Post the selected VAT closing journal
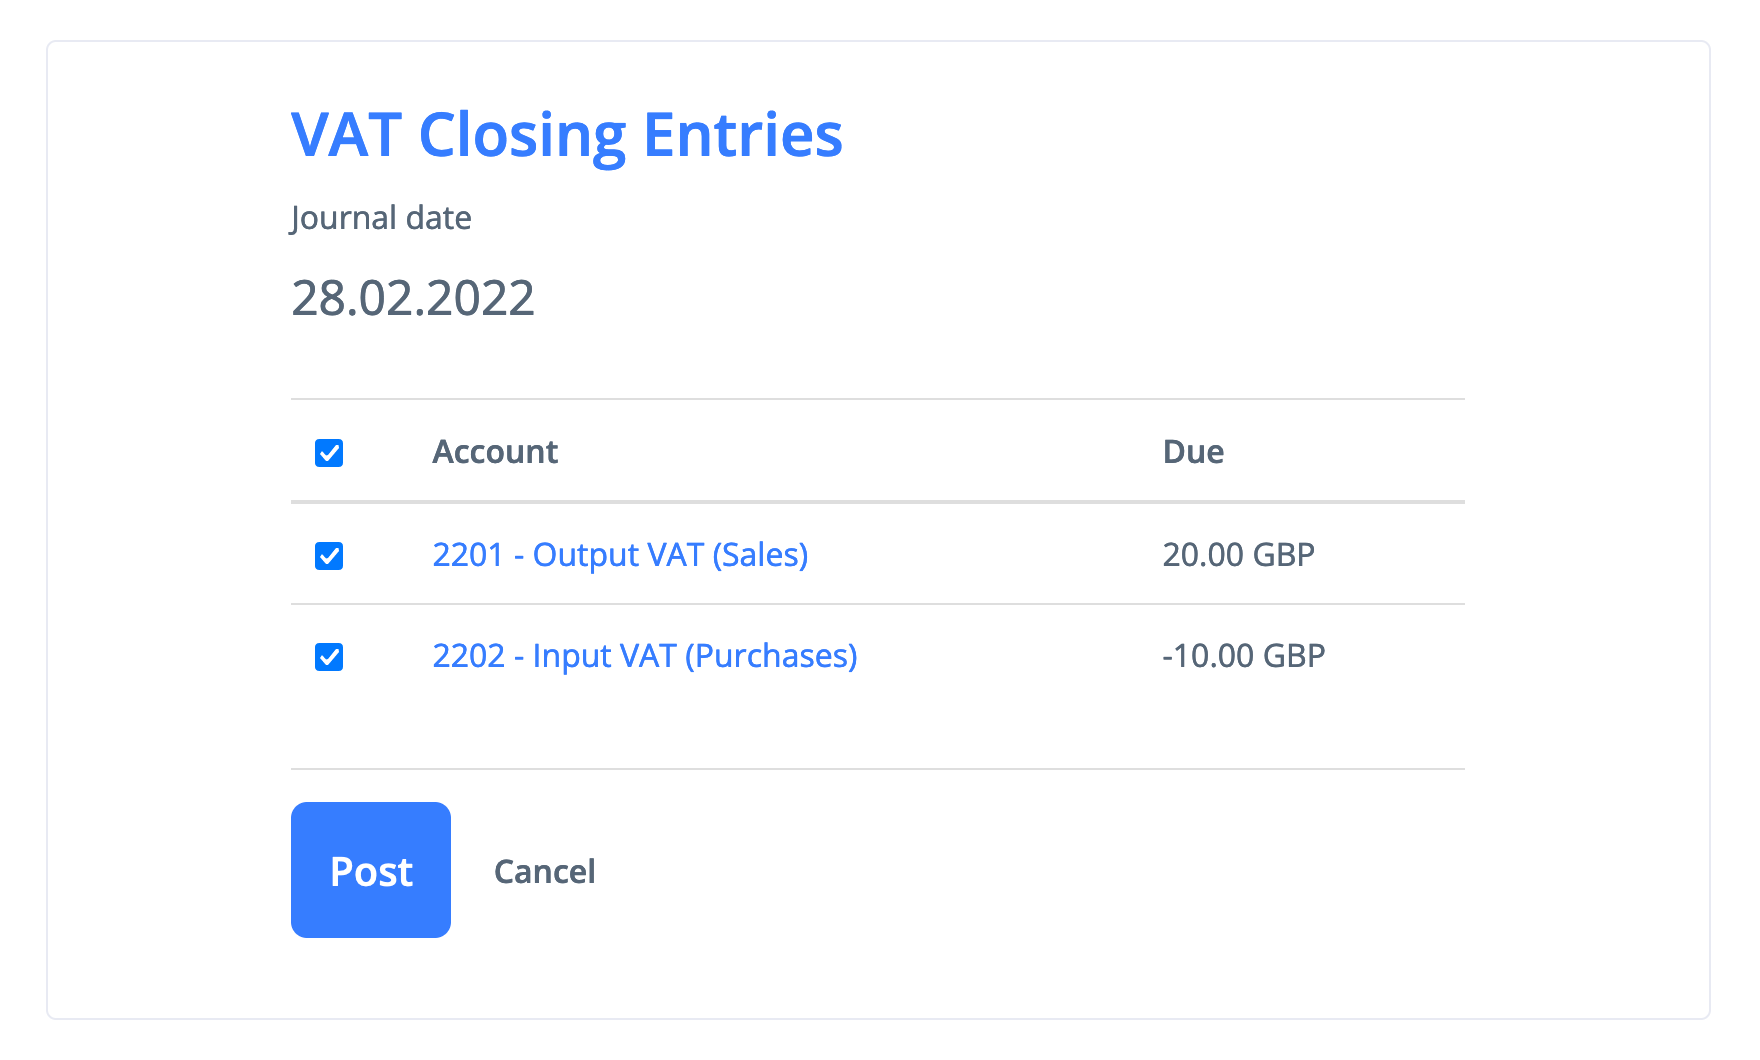Viewport: 1760px width, 1060px height. click(x=371, y=870)
